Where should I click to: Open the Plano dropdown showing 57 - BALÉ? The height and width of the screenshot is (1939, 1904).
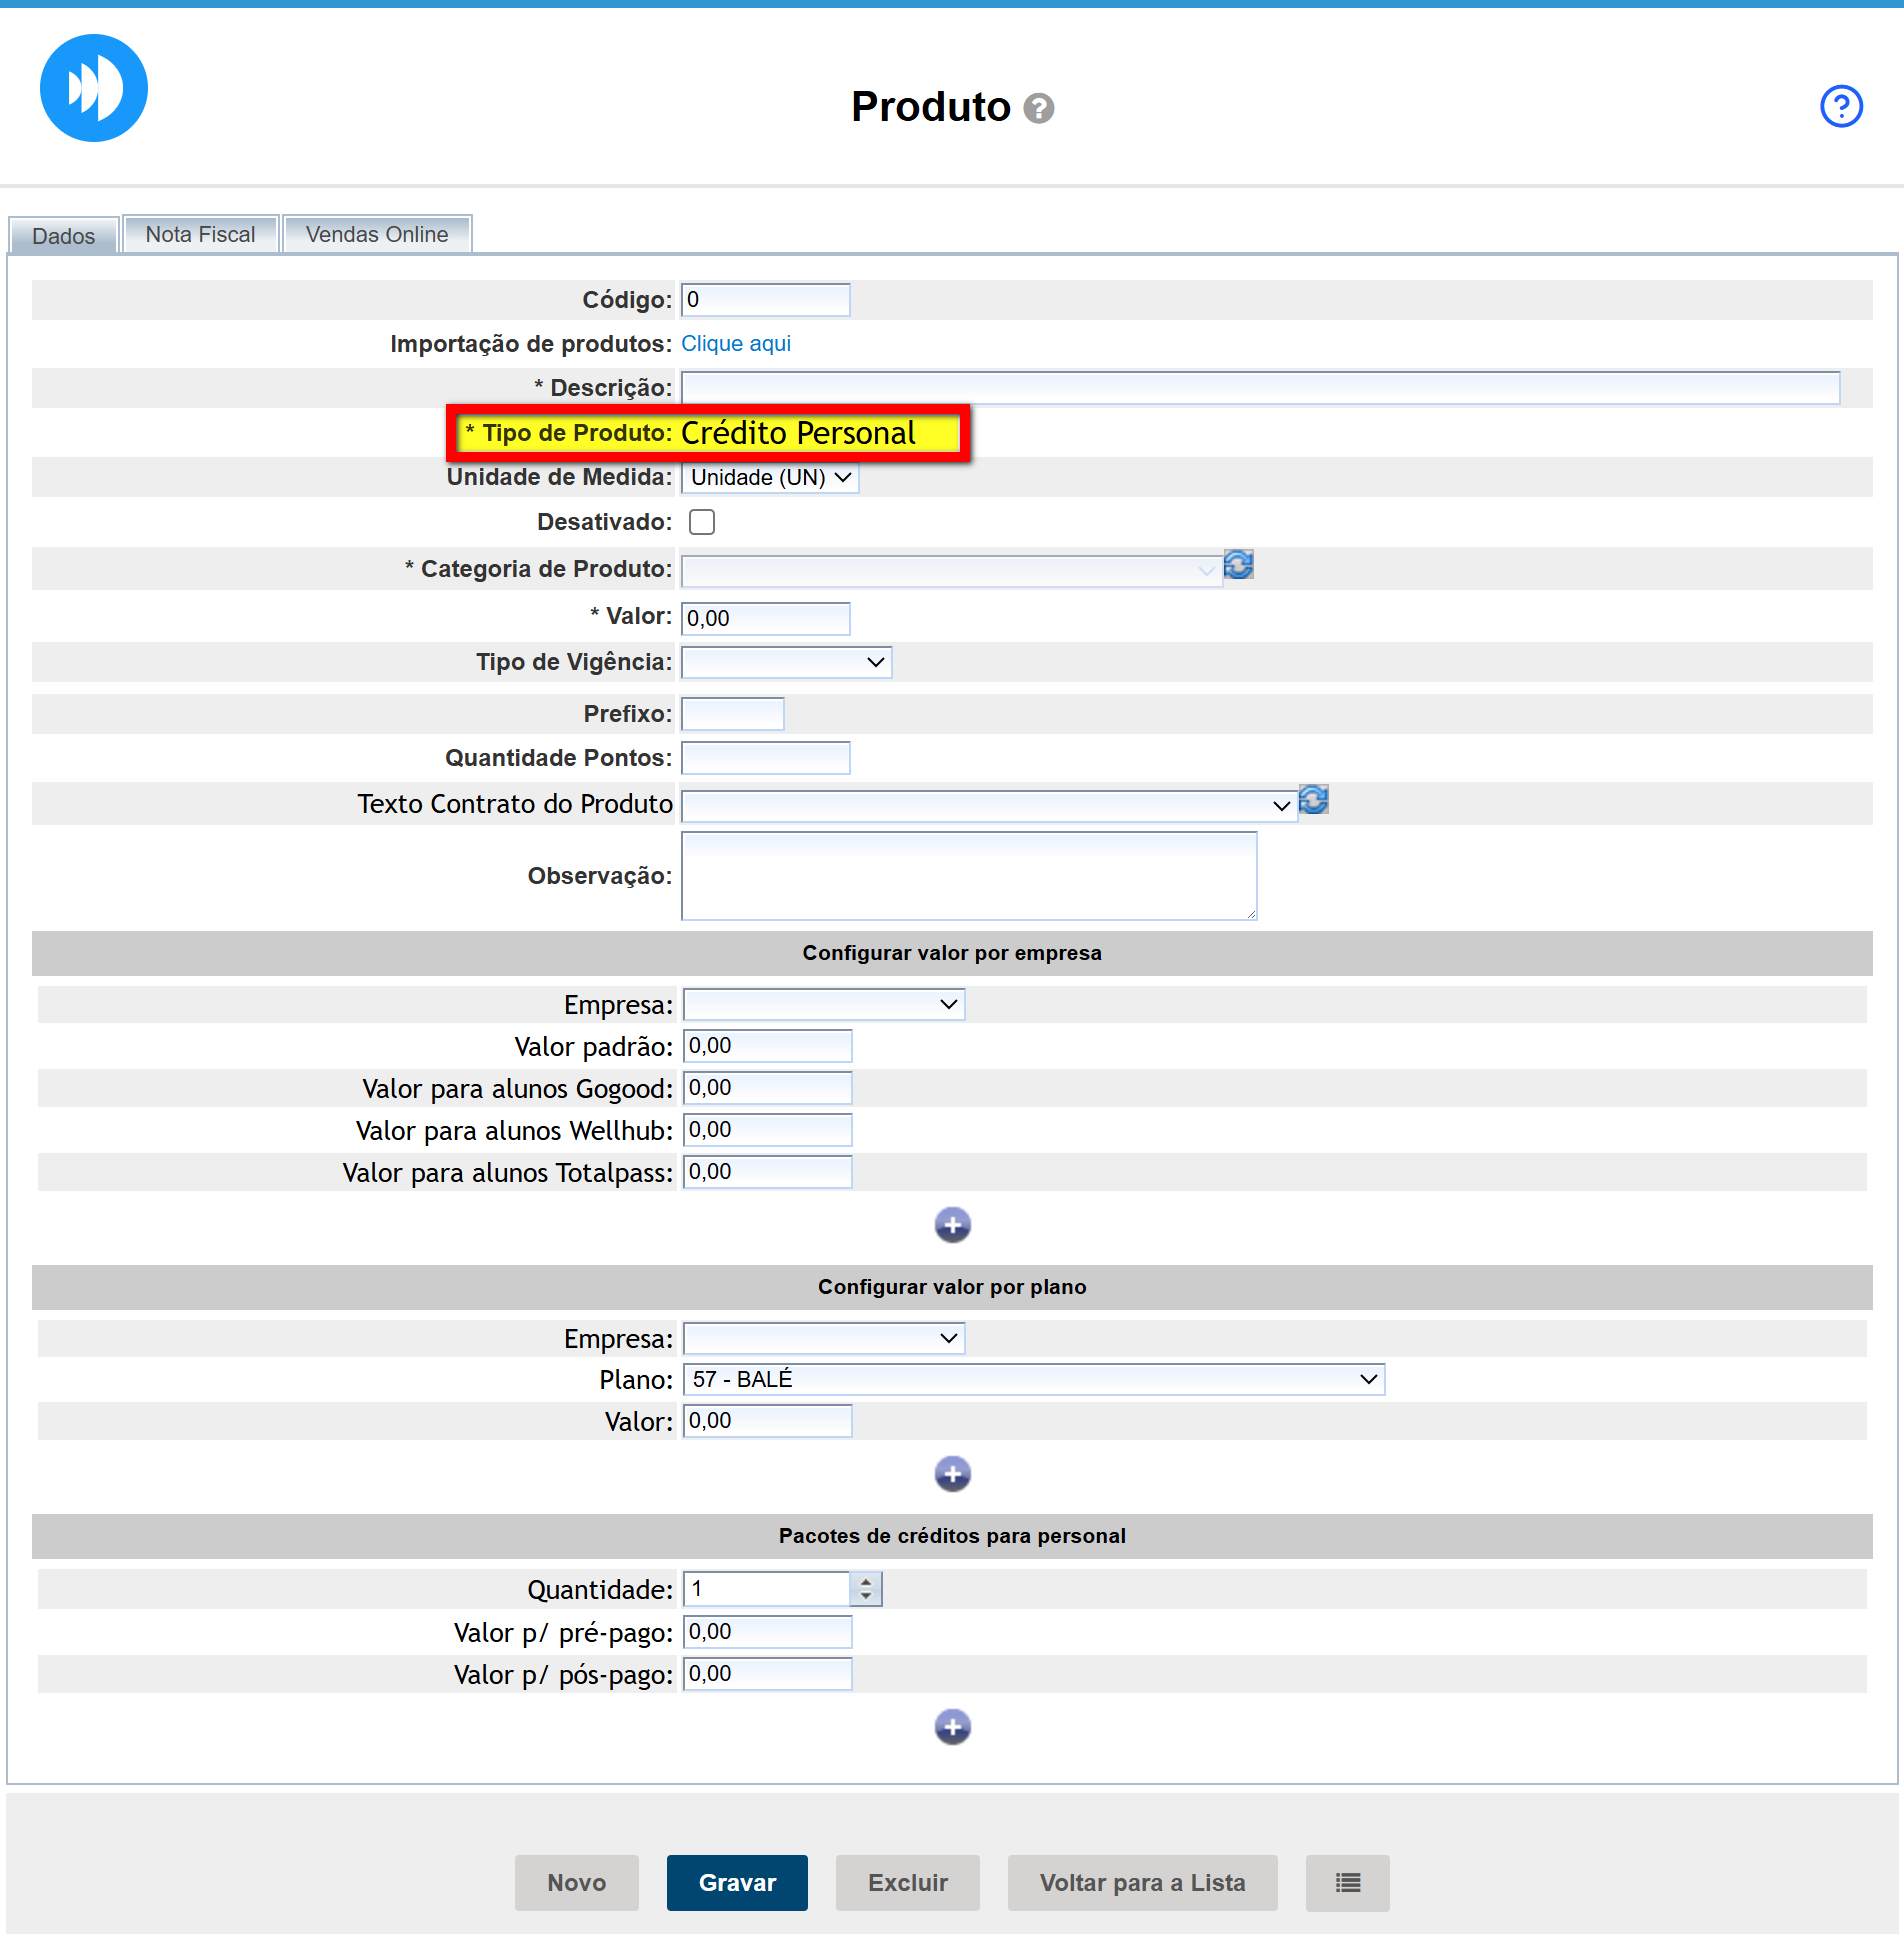click(x=1033, y=1380)
